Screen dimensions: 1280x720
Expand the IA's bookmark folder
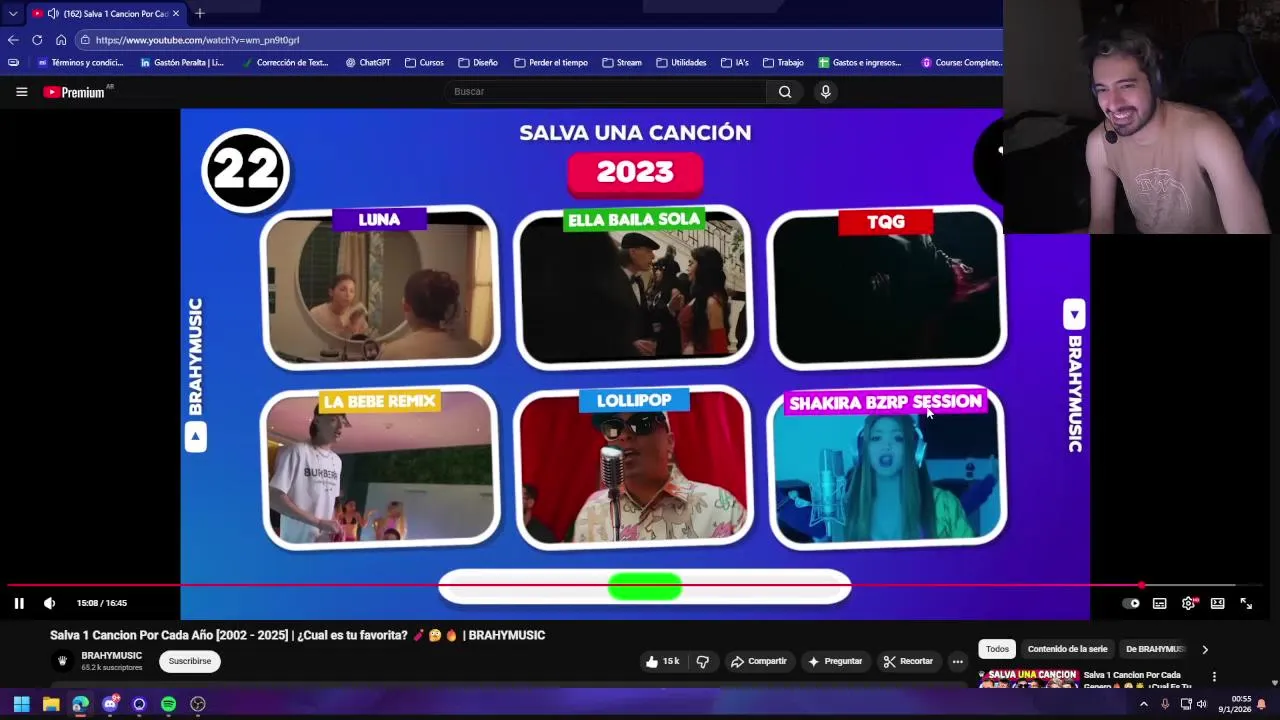coord(734,63)
